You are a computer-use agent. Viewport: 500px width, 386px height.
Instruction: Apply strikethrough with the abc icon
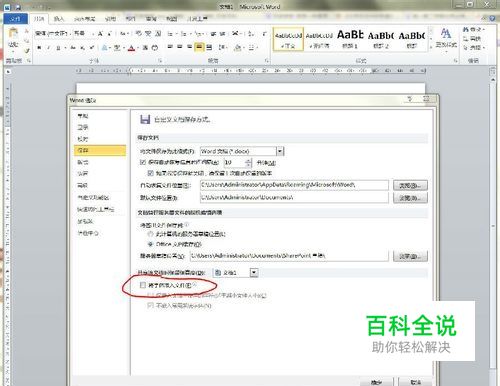click(x=73, y=48)
